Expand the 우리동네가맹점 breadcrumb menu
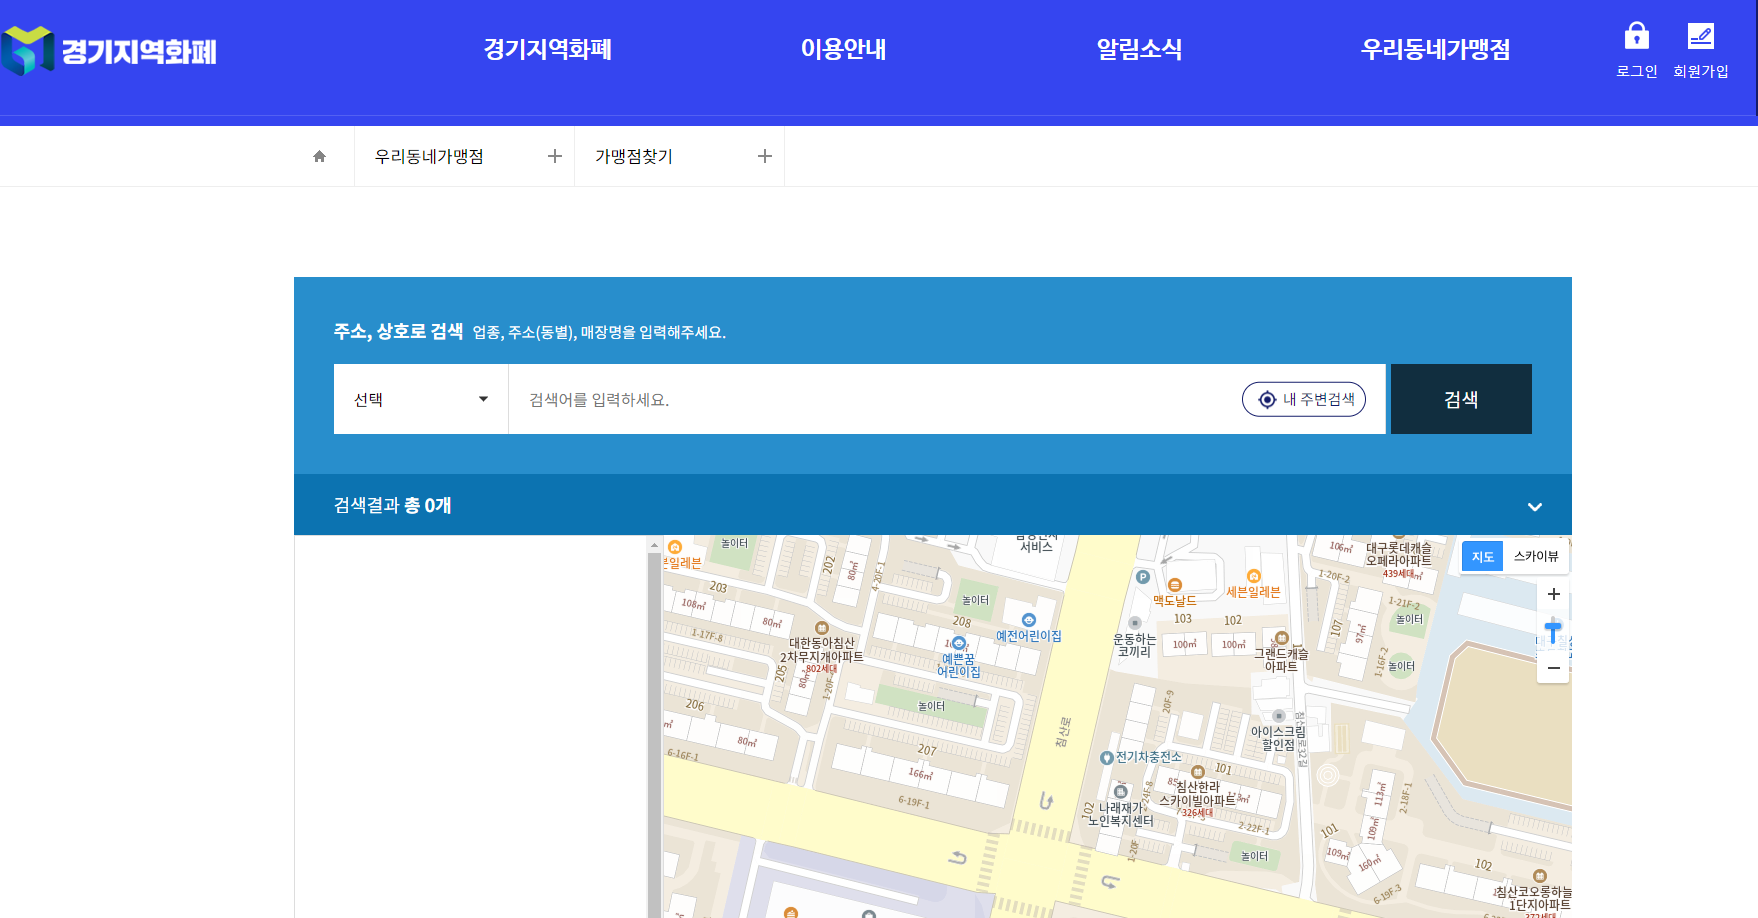1758x918 pixels. point(555,156)
